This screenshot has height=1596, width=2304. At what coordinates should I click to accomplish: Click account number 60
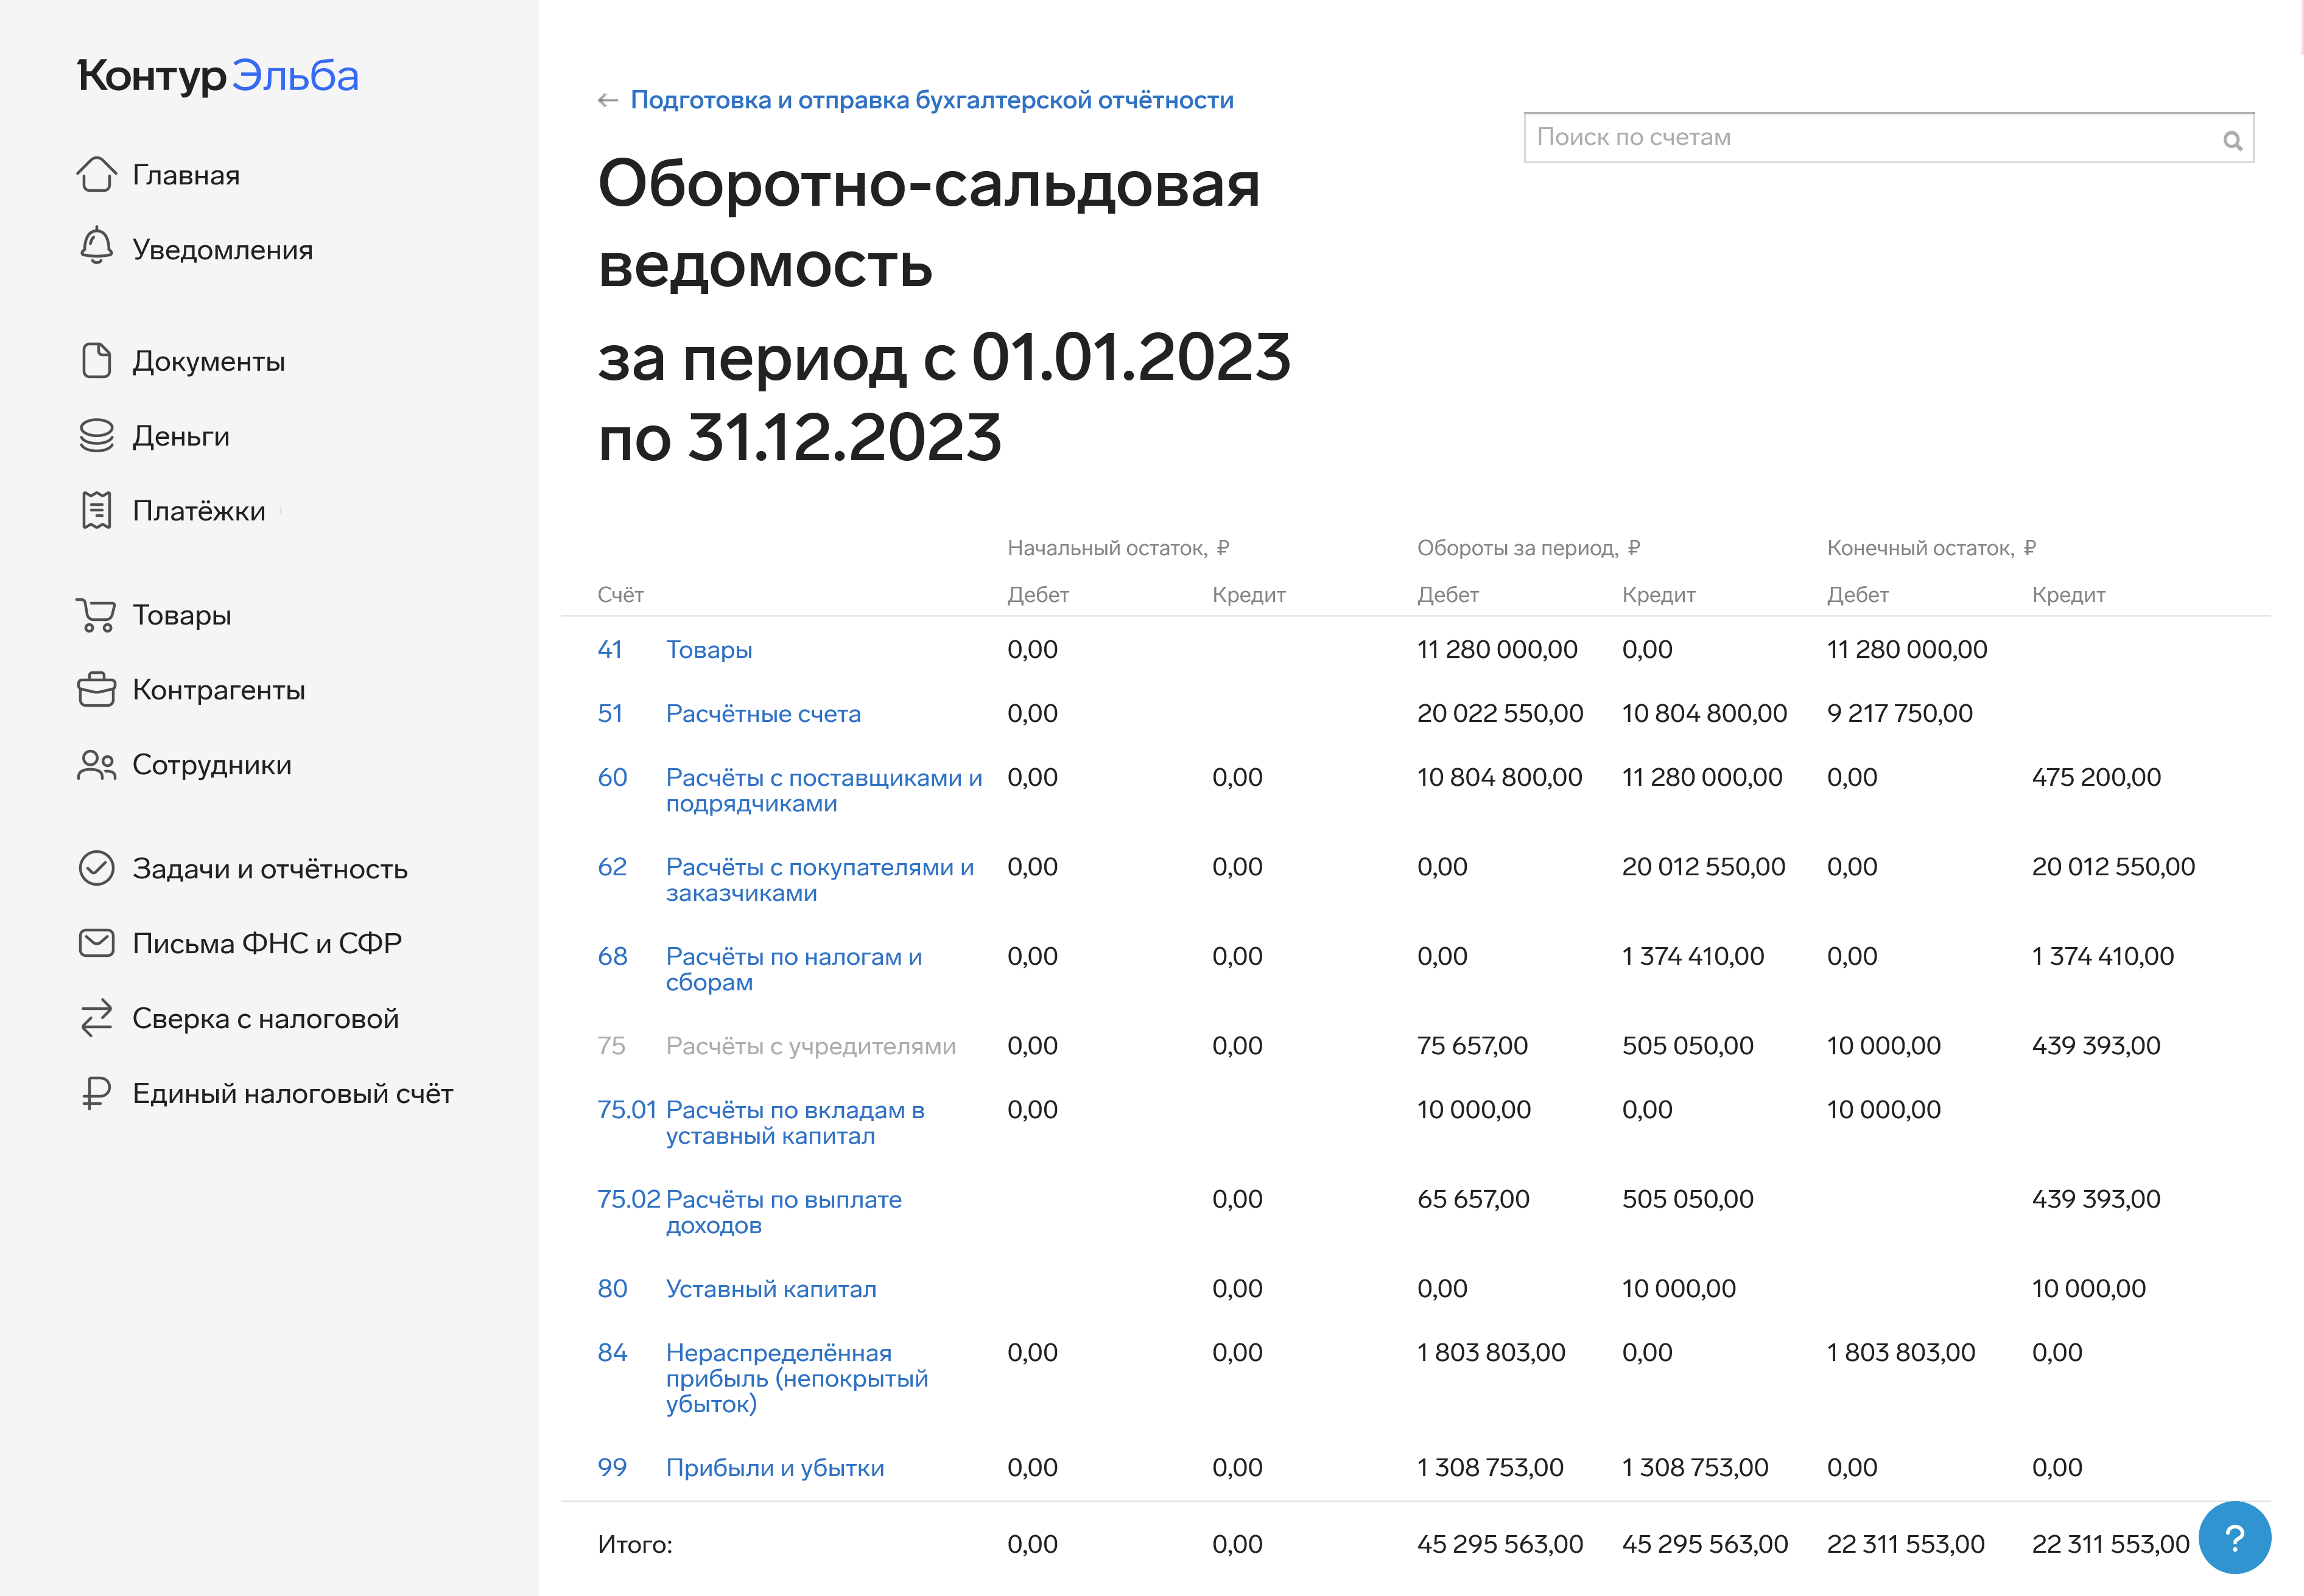[612, 777]
